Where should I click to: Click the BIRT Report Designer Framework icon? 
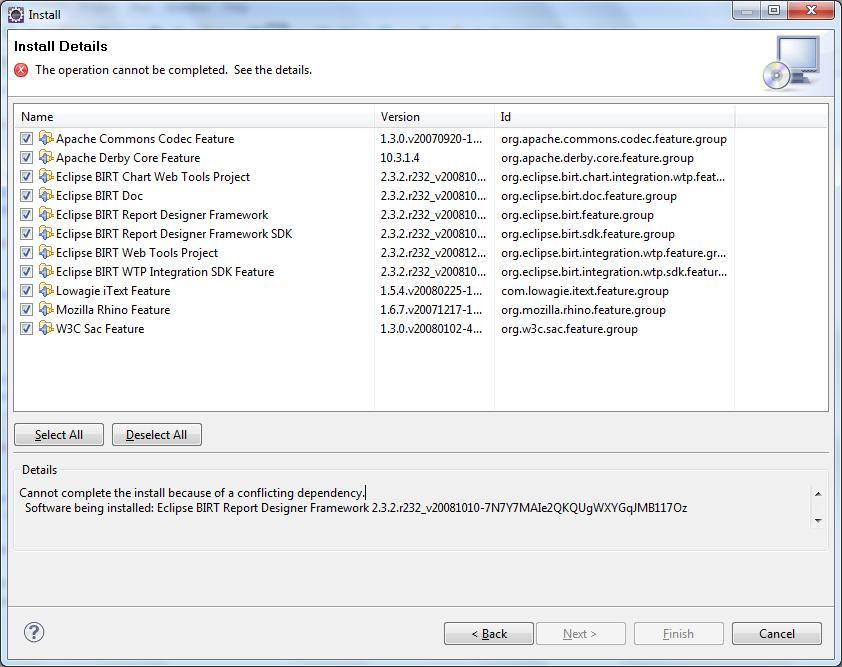47,215
